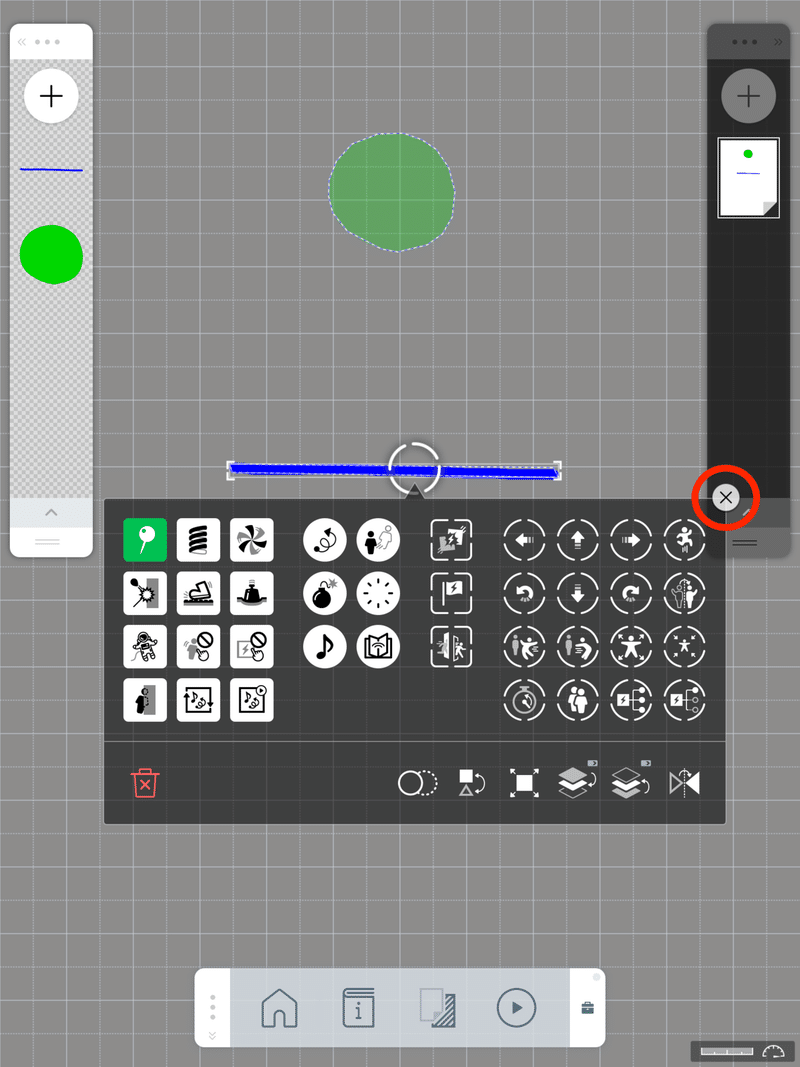Select the green pushpin behavior
This screenshot has width=800, height=1067.
click(145, 540)
